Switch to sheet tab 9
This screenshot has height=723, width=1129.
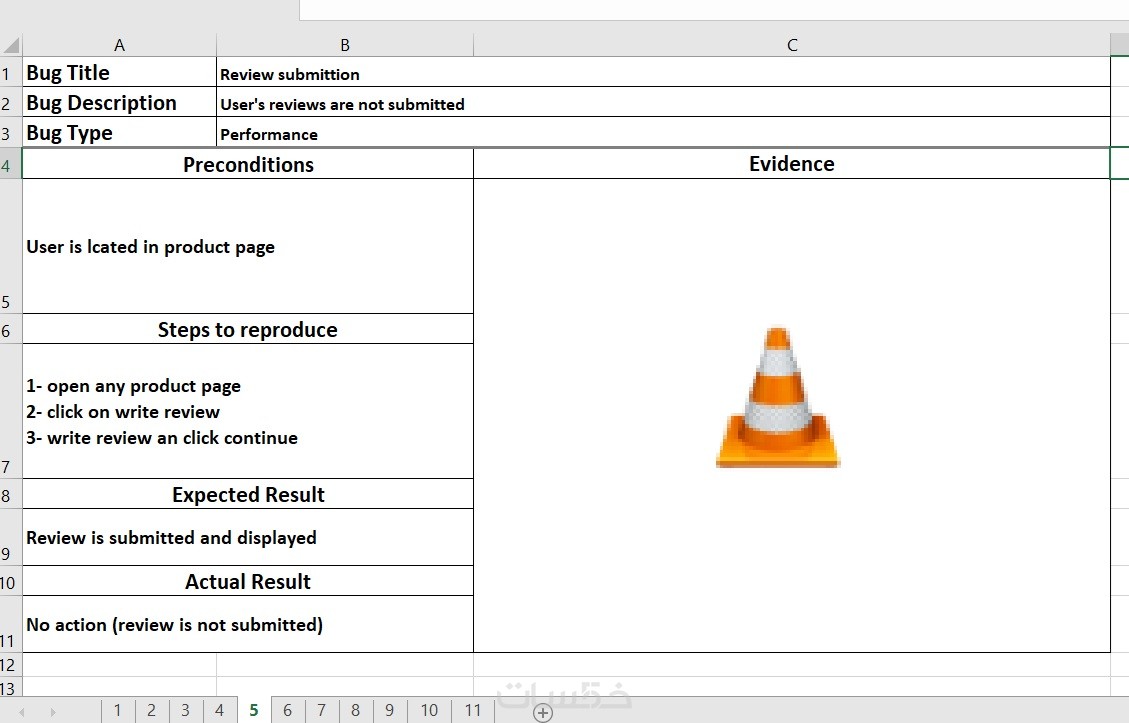389,711
